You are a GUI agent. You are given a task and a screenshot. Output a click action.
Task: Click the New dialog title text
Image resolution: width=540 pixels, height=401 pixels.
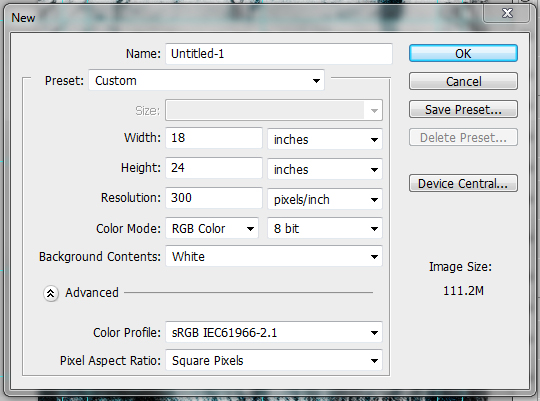tap(23, 18)
